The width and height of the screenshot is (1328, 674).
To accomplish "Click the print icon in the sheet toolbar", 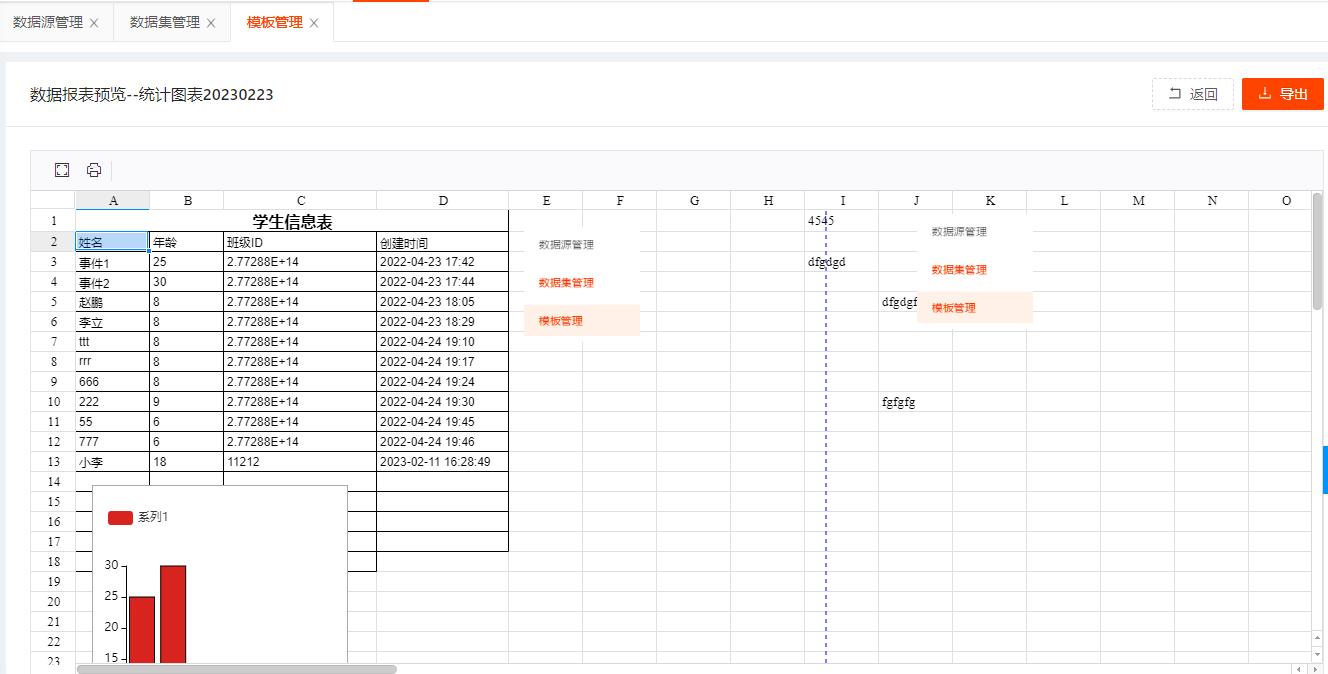I will [94, 170].
